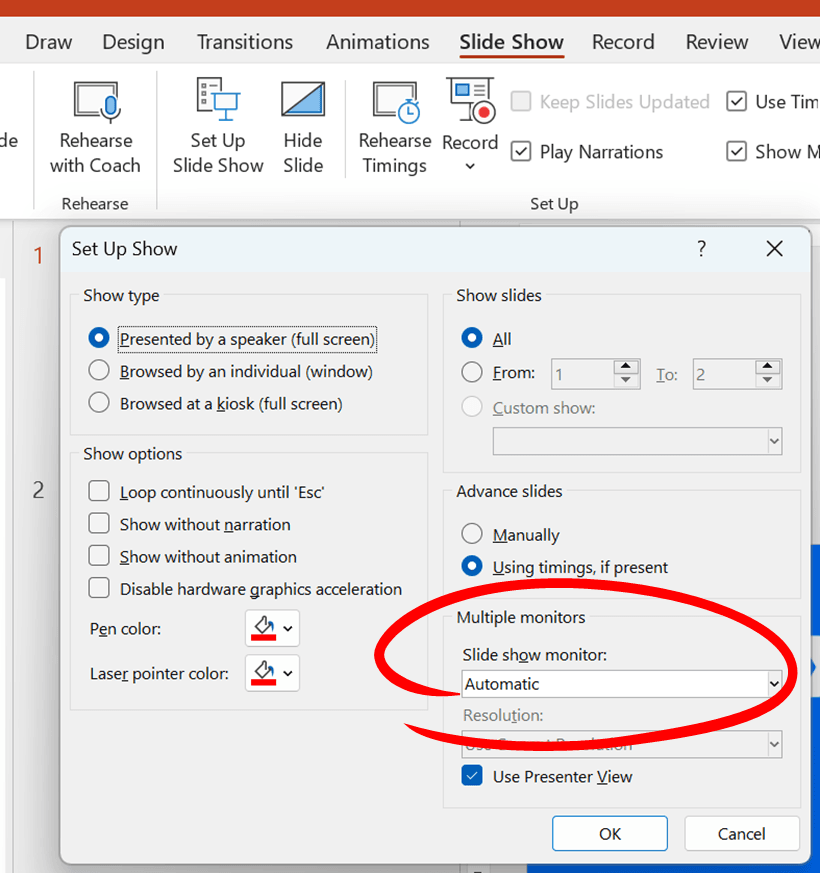Enable Loop continuously until 'Esc'
The height and width of the screenshot is (873, 820).
click(99, 491)
